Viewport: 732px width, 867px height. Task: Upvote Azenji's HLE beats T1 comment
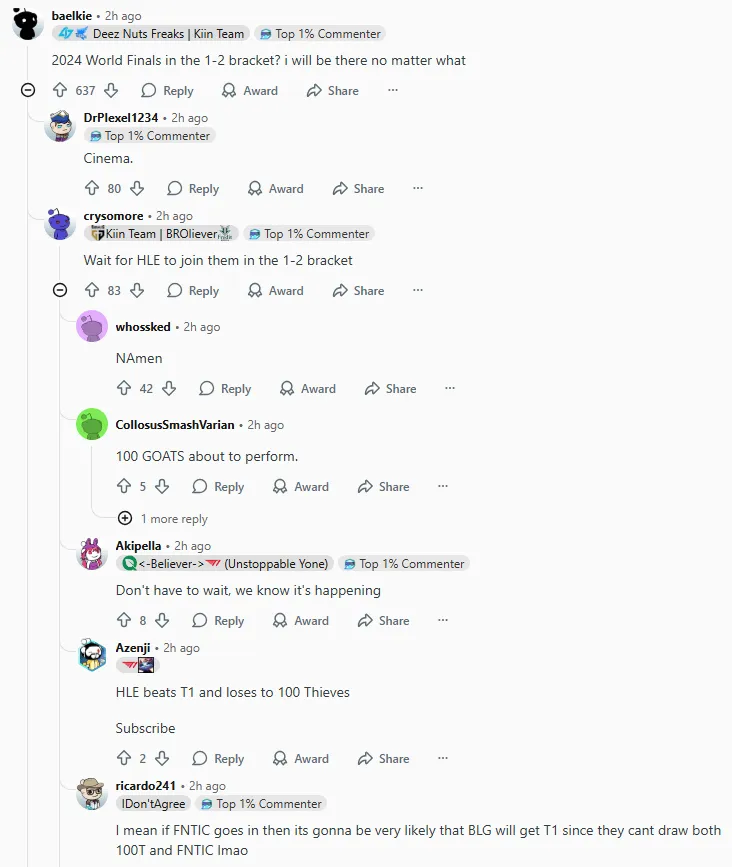[x=124, y=758]
